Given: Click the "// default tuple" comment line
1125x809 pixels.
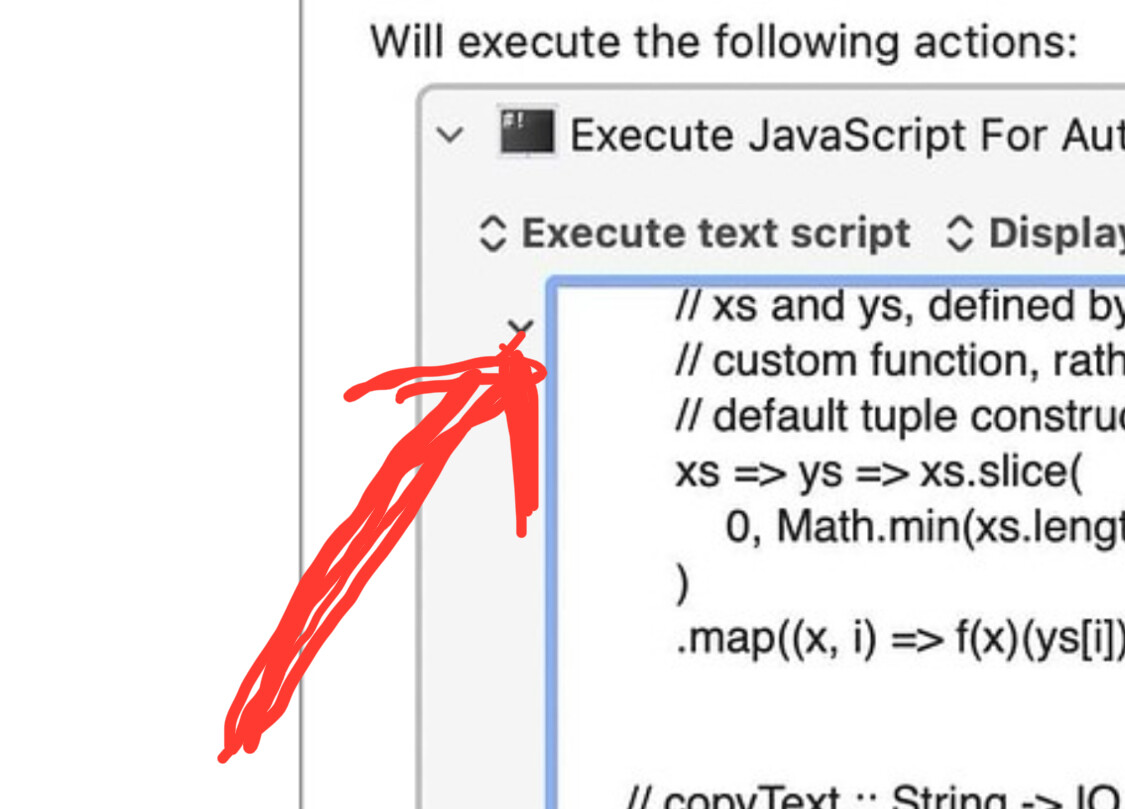Looking at the screenshot, I should (x=900, y=415).
